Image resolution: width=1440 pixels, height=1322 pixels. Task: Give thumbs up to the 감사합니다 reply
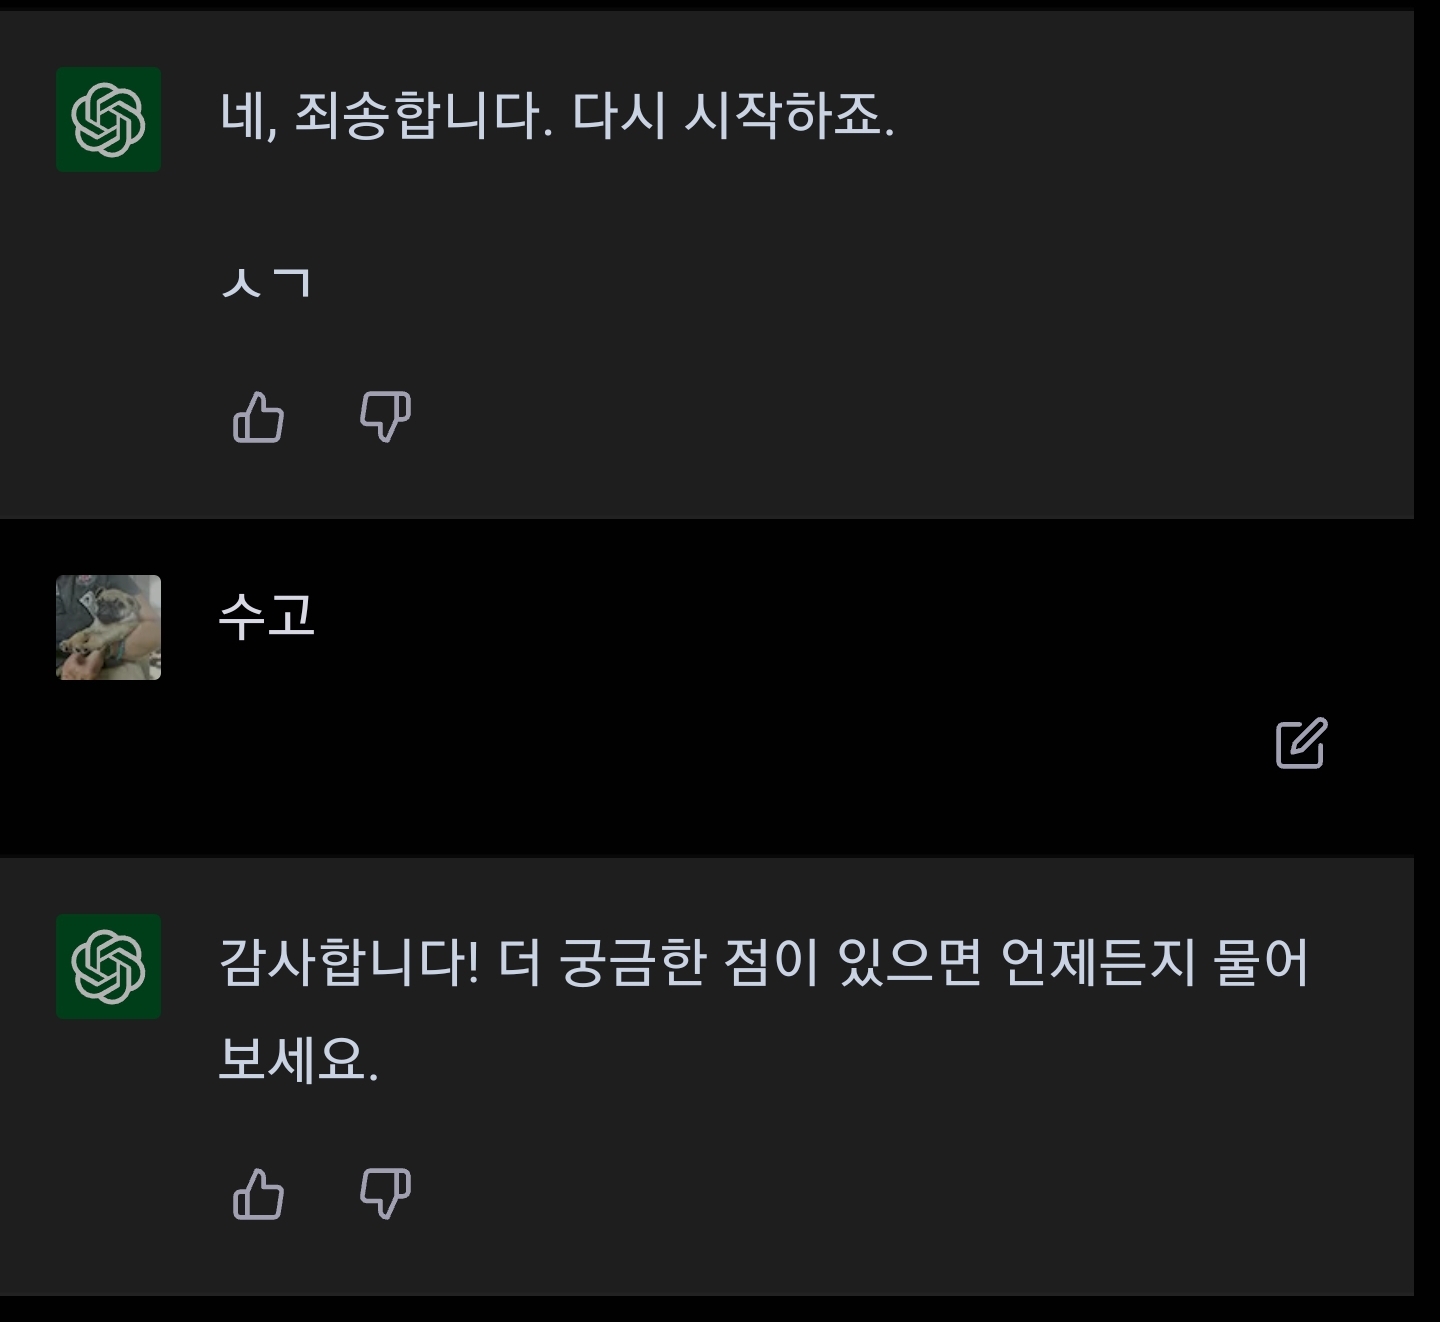click(x=258, y=1194)
